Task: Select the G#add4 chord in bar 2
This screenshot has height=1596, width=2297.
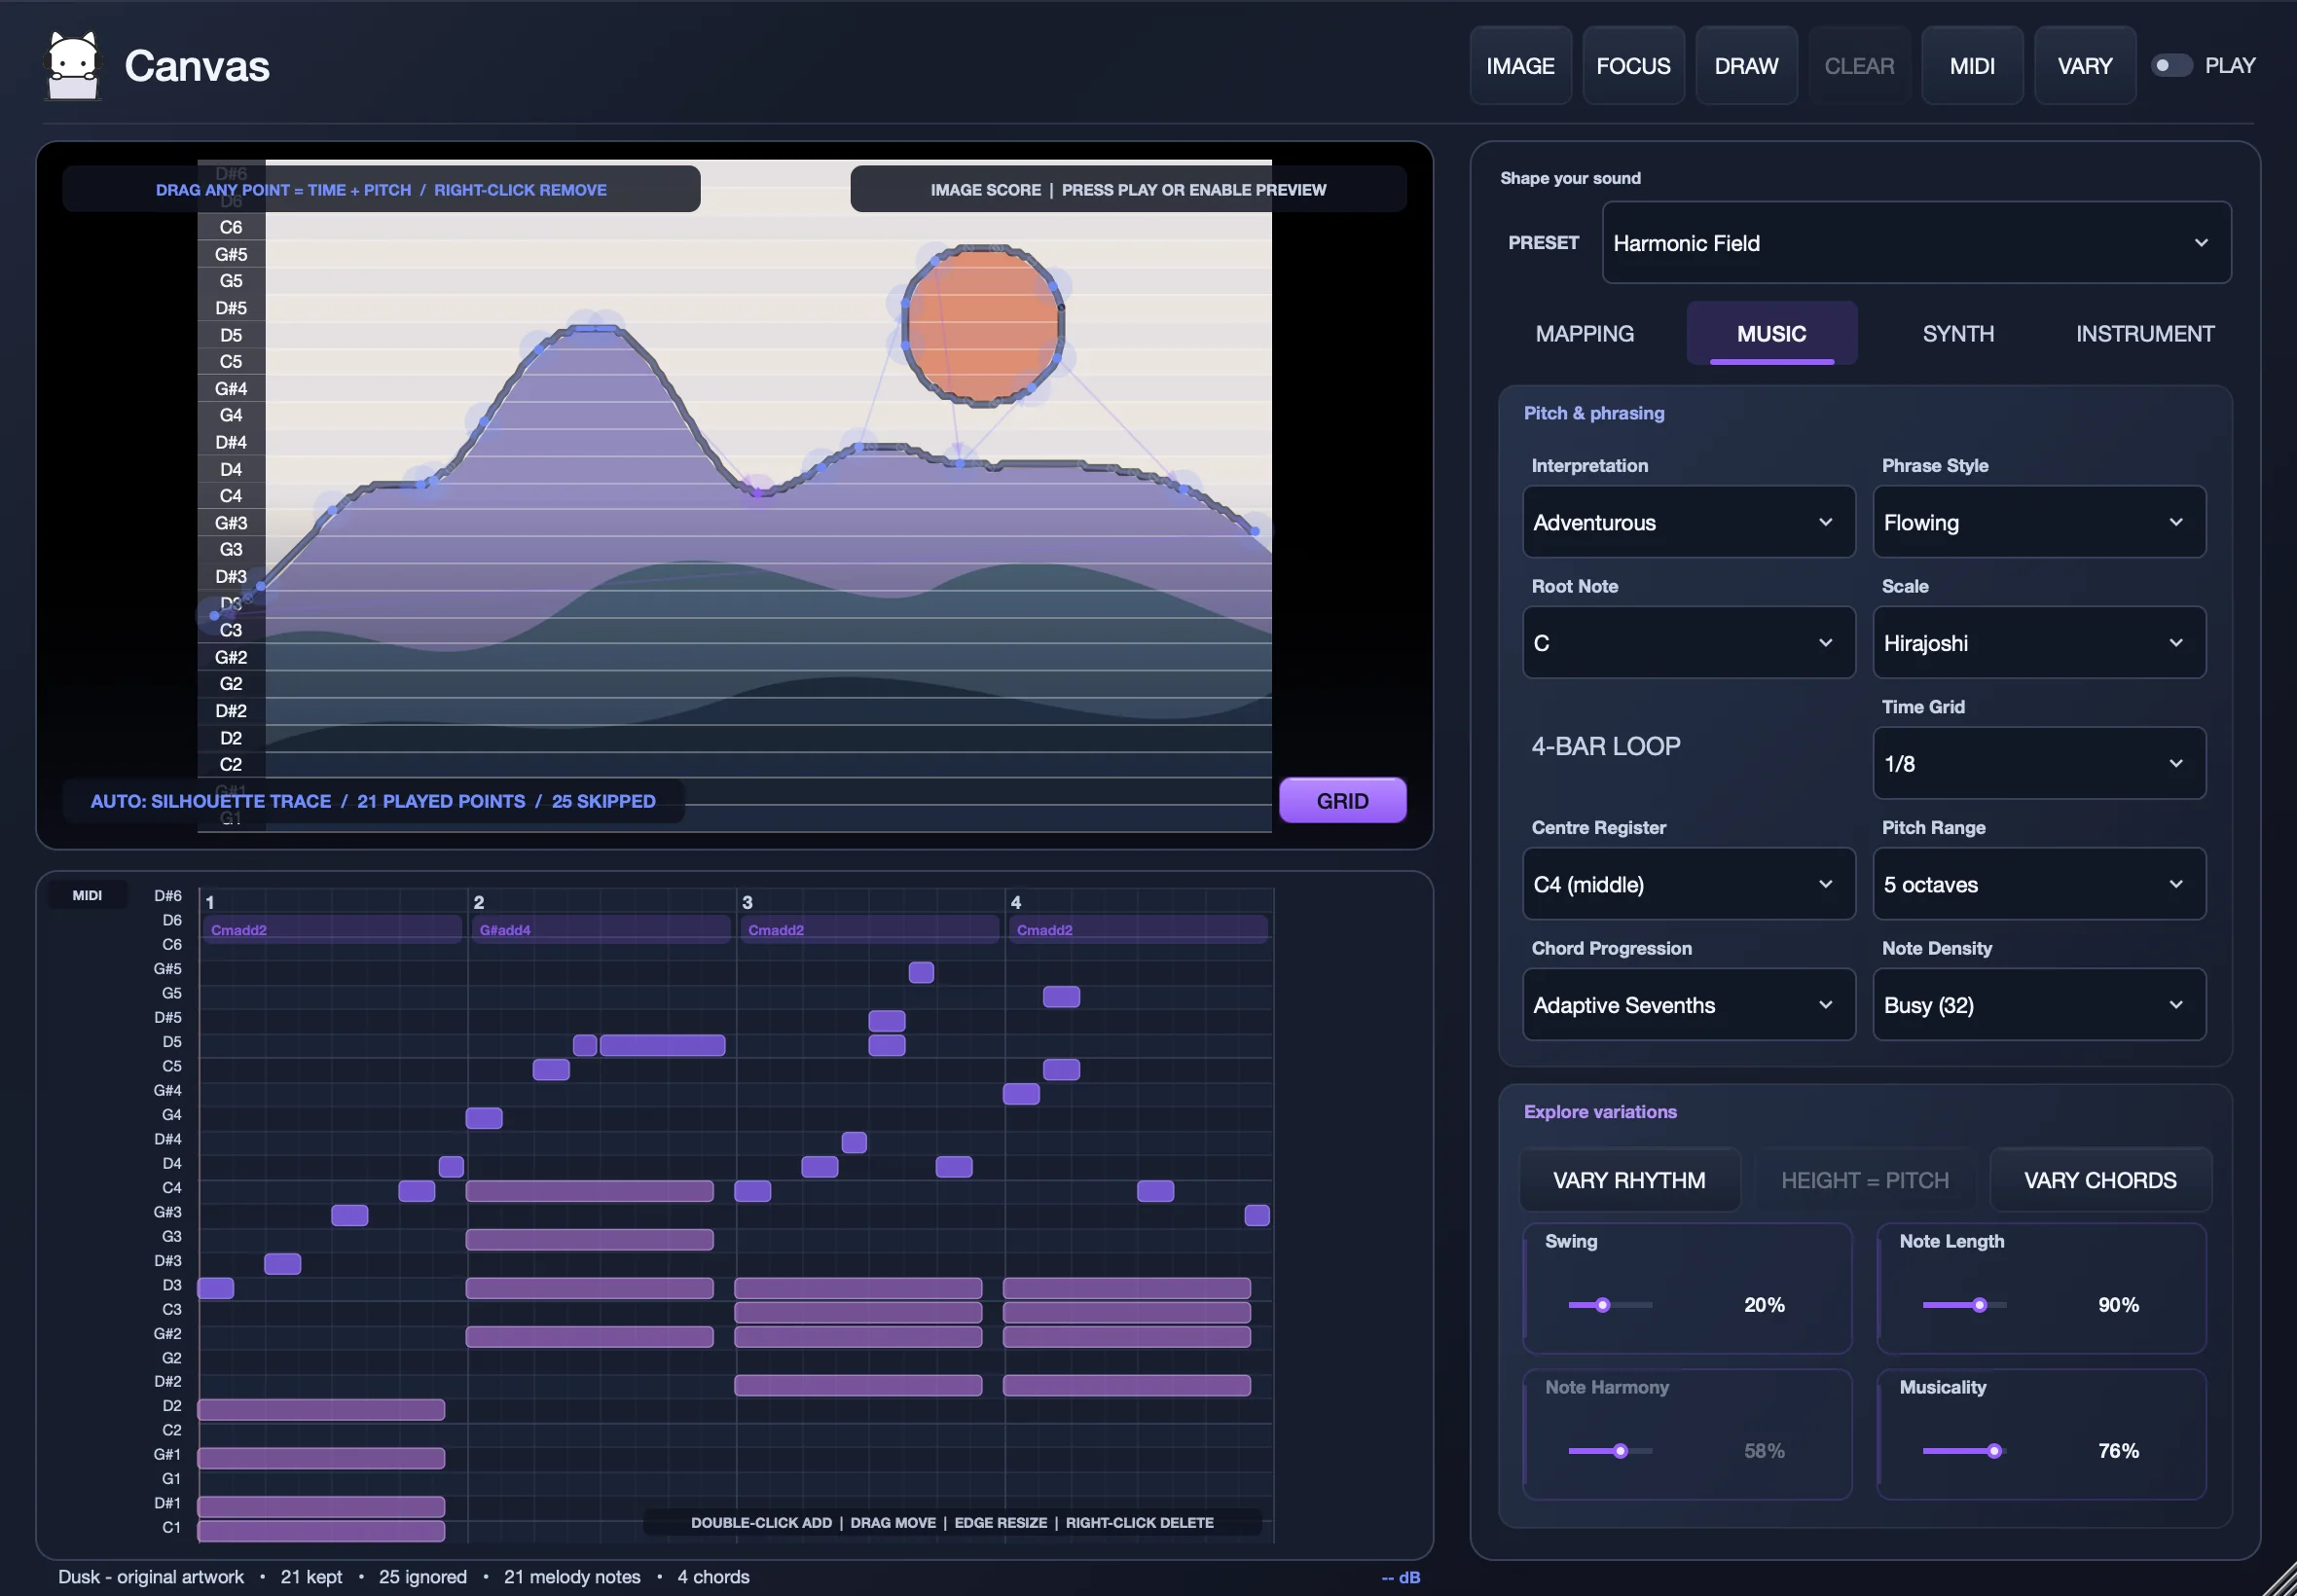Action: pyautogui.click(x=601, y=930)
